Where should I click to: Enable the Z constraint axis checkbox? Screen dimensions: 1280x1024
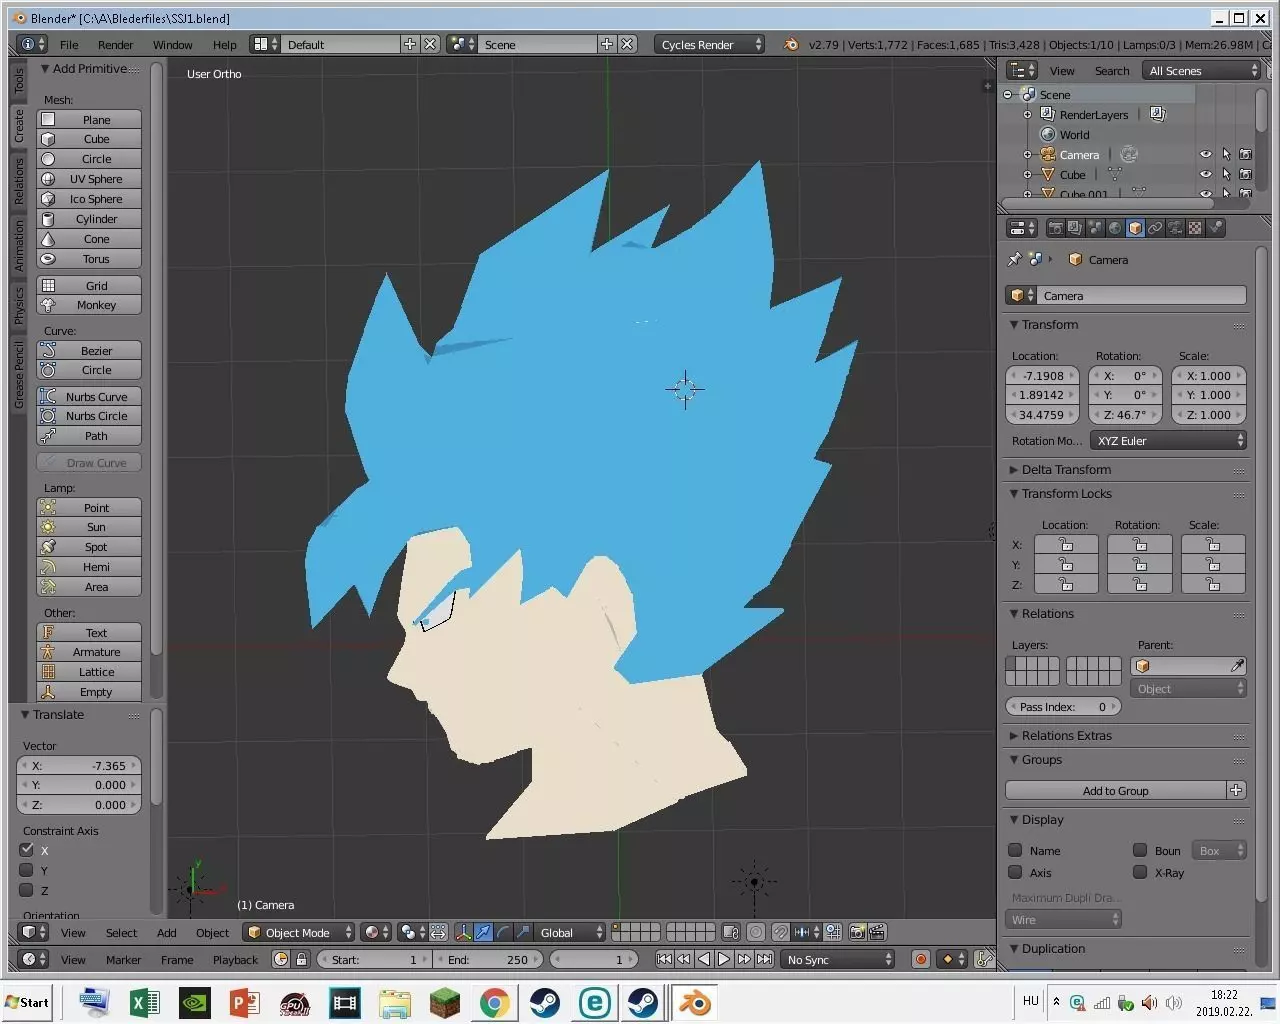click(27, 890)
